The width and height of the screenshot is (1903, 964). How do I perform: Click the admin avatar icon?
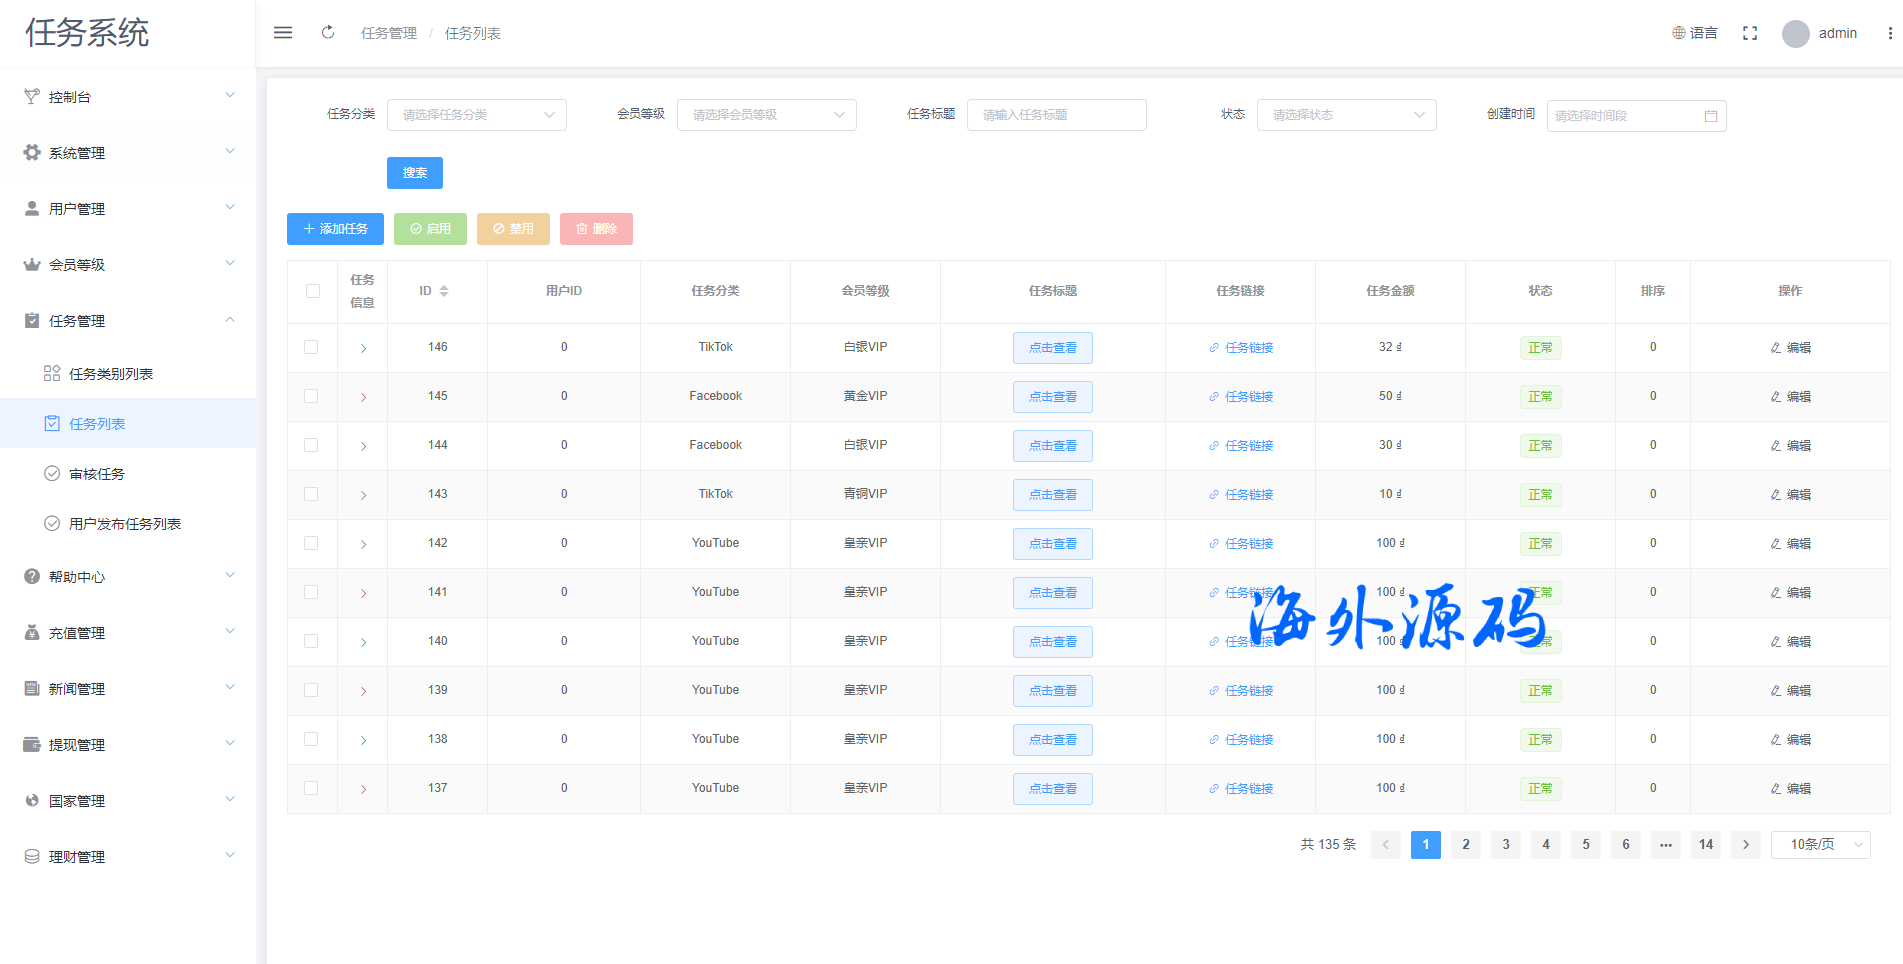tap(1796, 34)
